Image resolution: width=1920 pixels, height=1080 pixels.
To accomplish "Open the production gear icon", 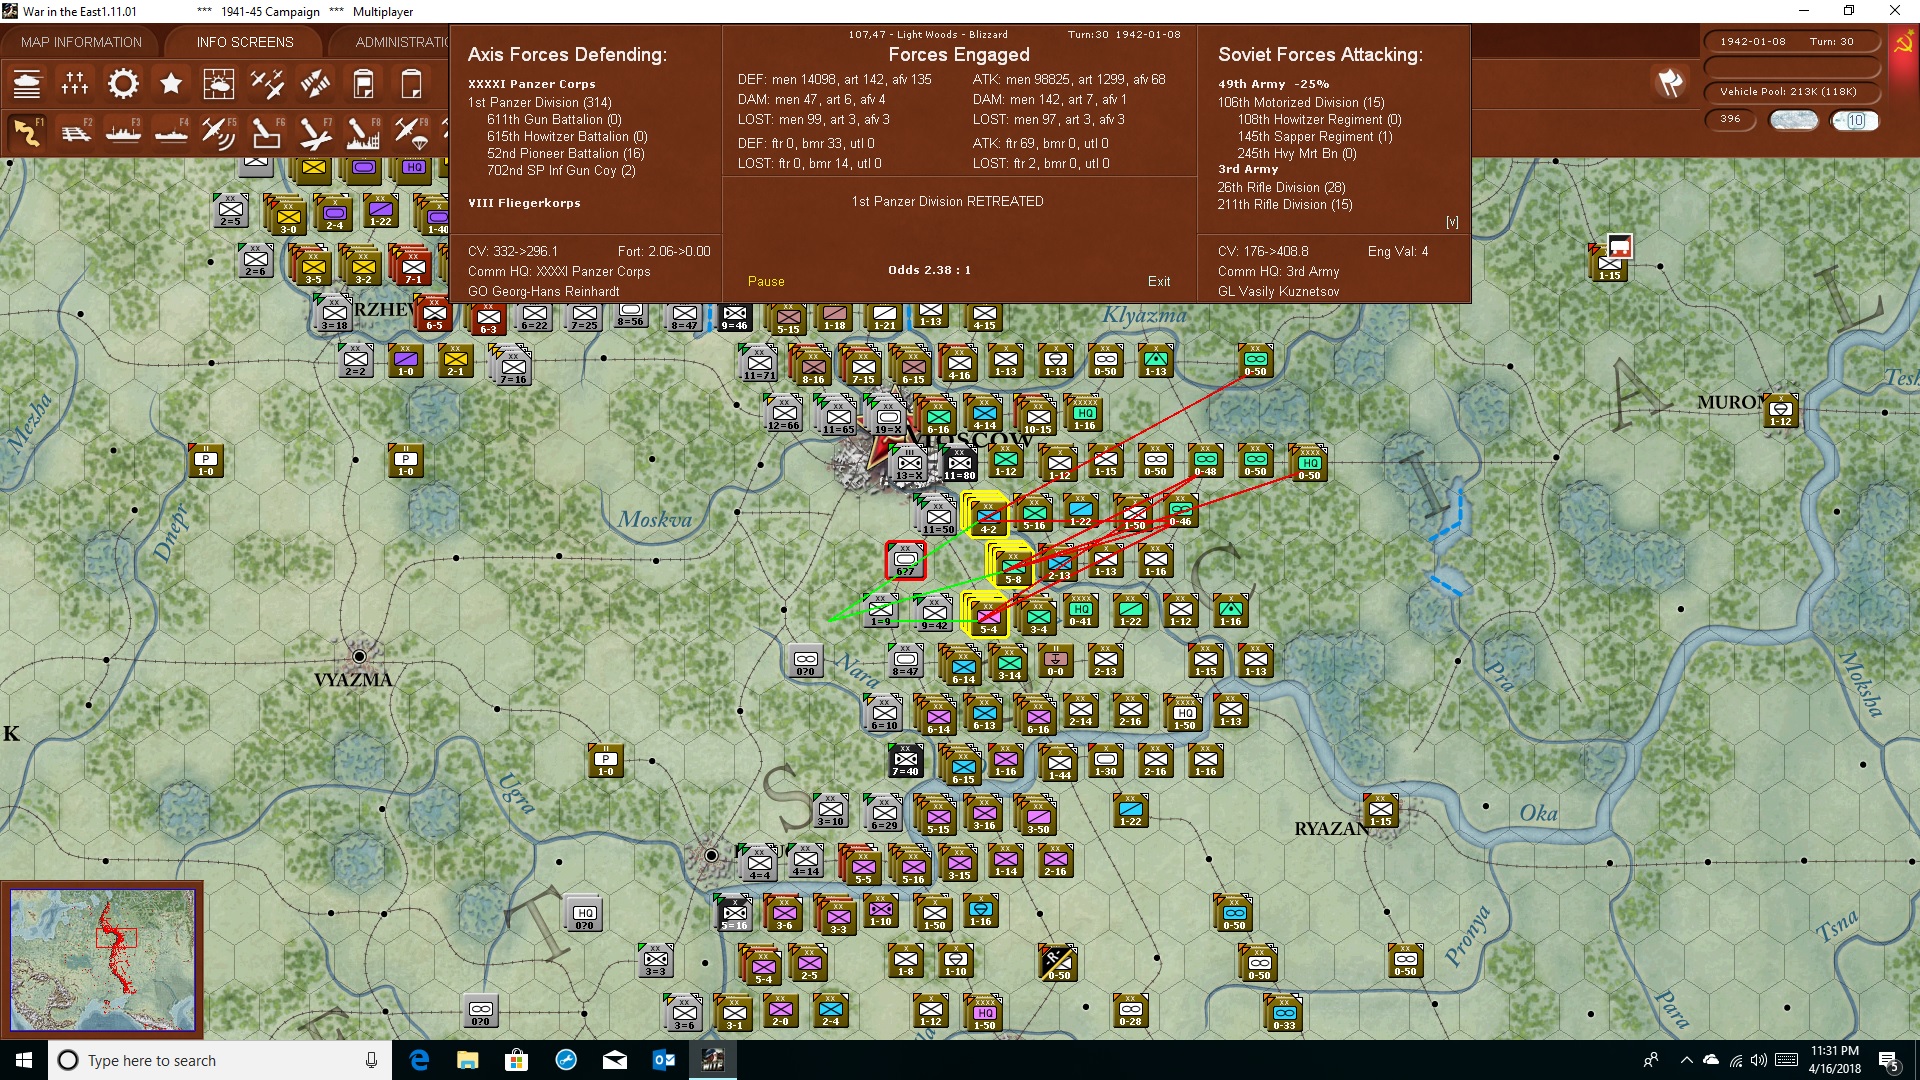I will tap(123, 84).
